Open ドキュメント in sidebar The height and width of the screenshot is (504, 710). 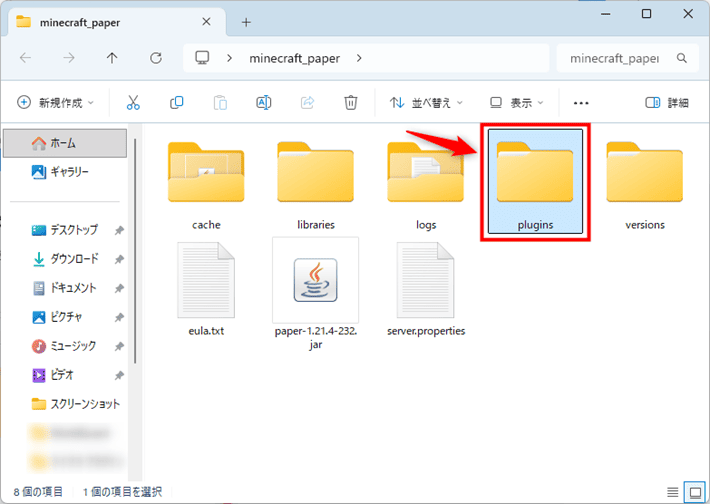(x=65, y=288)
